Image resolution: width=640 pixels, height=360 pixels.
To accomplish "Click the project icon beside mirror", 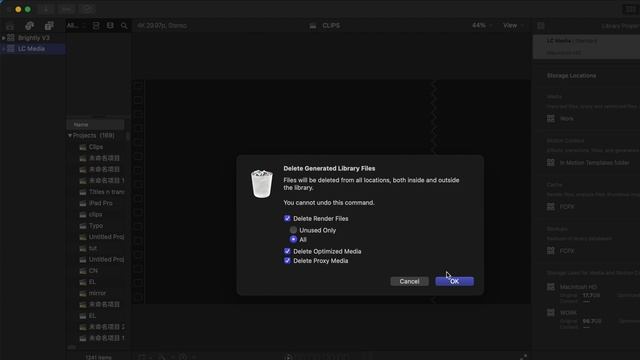I will pos(83,293).
